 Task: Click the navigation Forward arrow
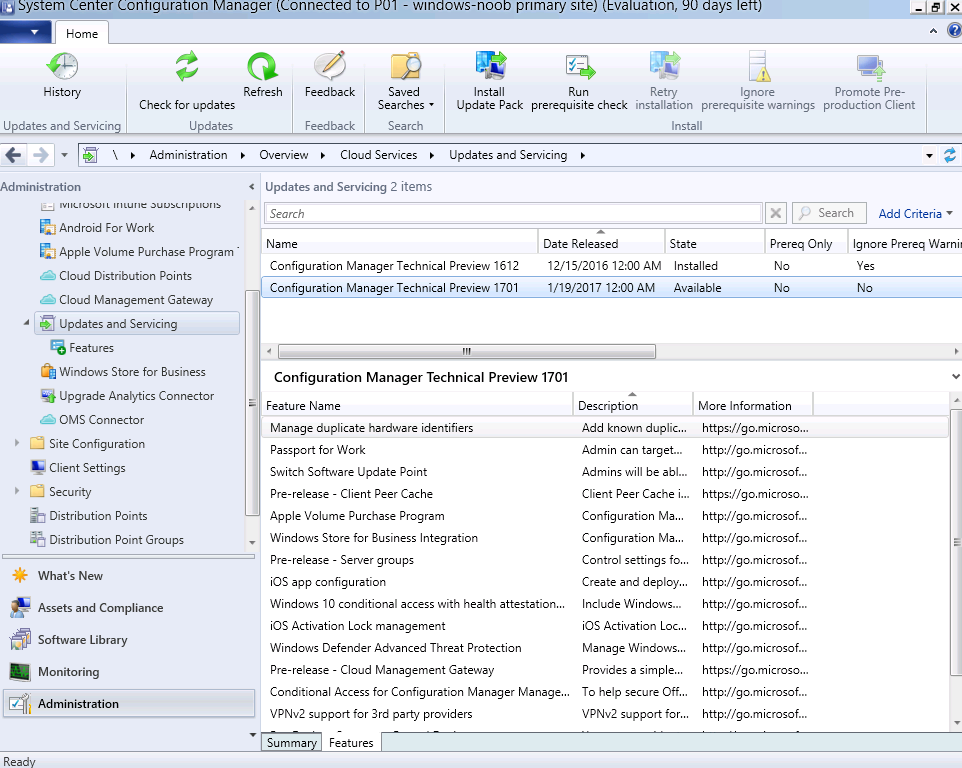(x=40, y=155)
